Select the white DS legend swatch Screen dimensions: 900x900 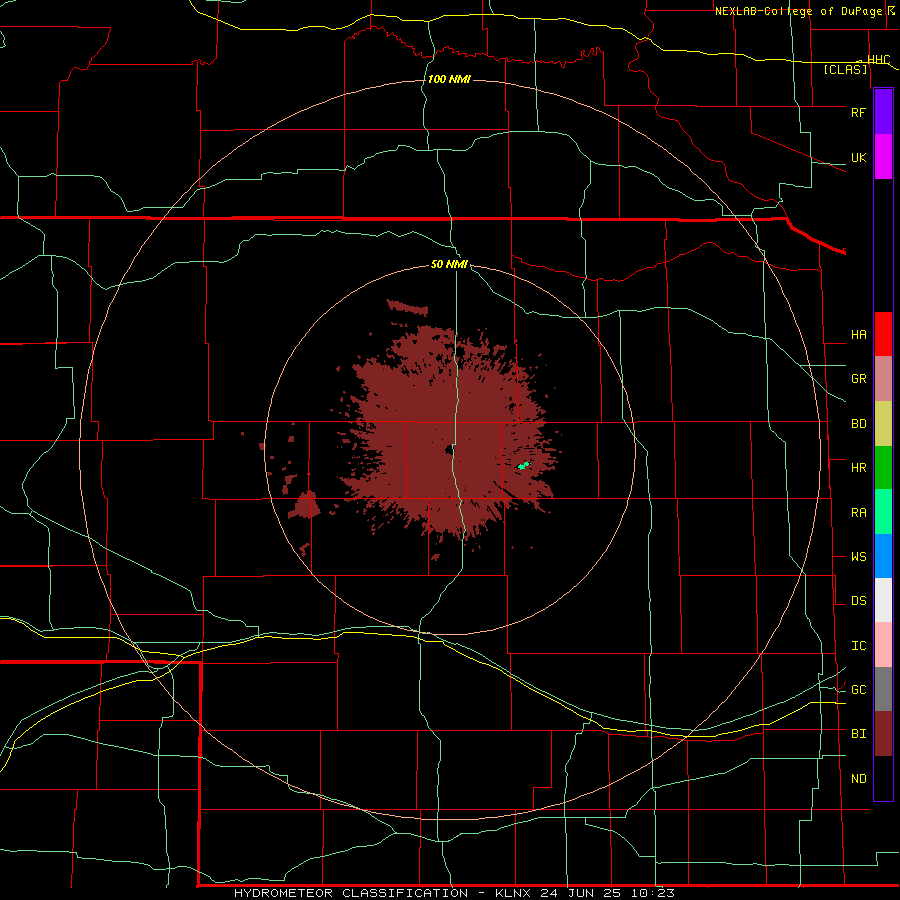(x=883, y=600)
